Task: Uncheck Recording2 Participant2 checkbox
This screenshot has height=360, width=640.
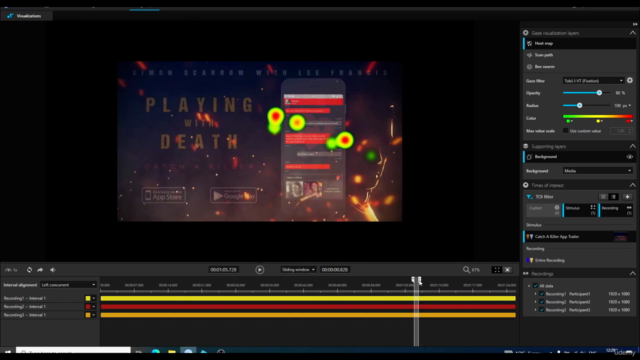Action: point(542,302)
